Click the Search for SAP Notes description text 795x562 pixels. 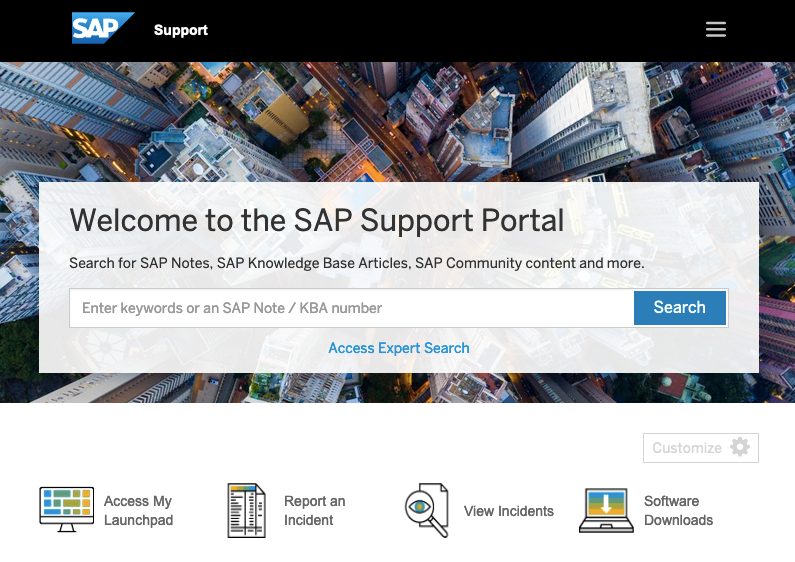356,263
